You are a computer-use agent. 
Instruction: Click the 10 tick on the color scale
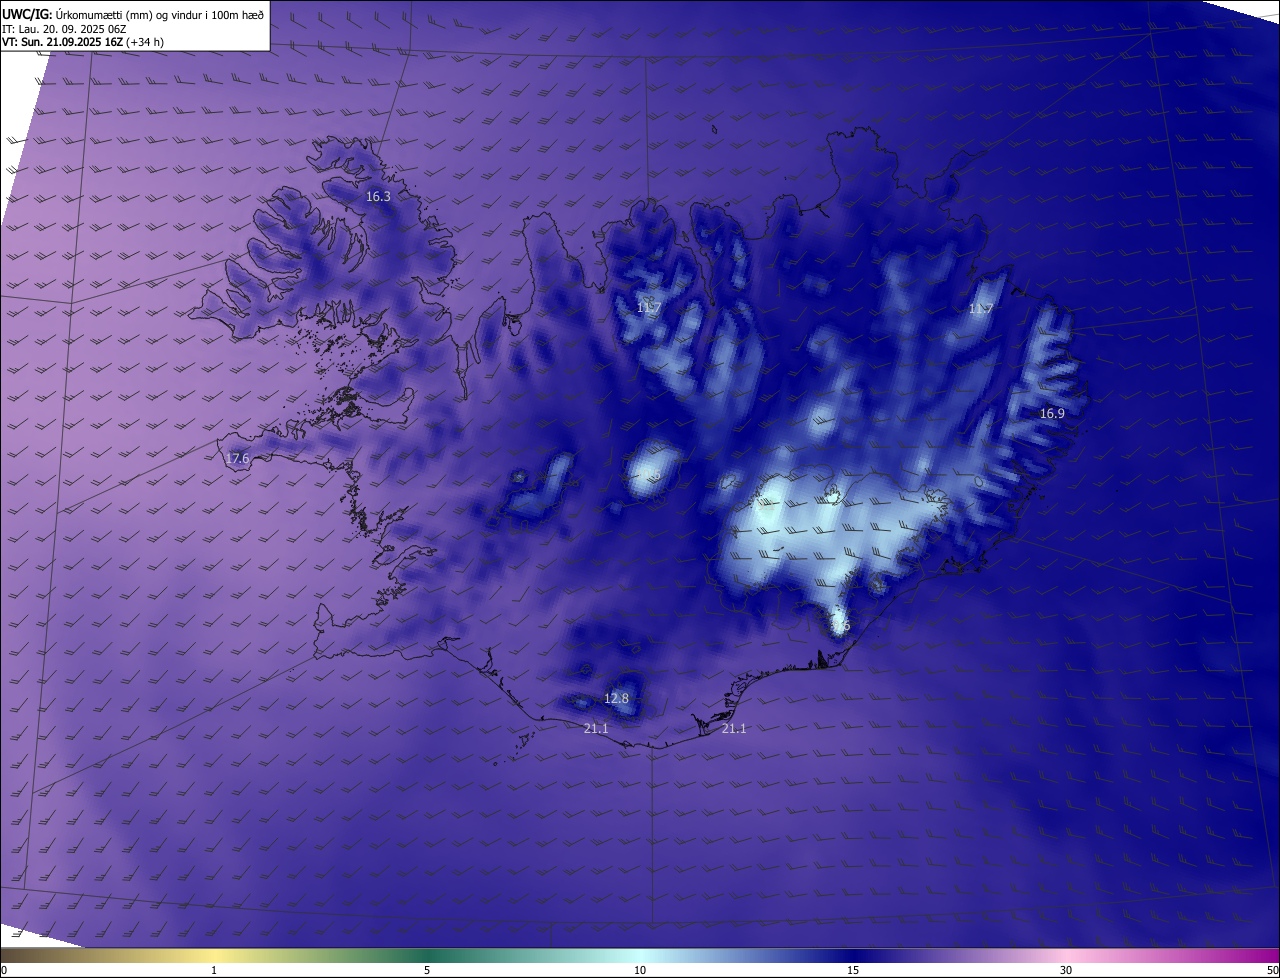click(640, 970)
